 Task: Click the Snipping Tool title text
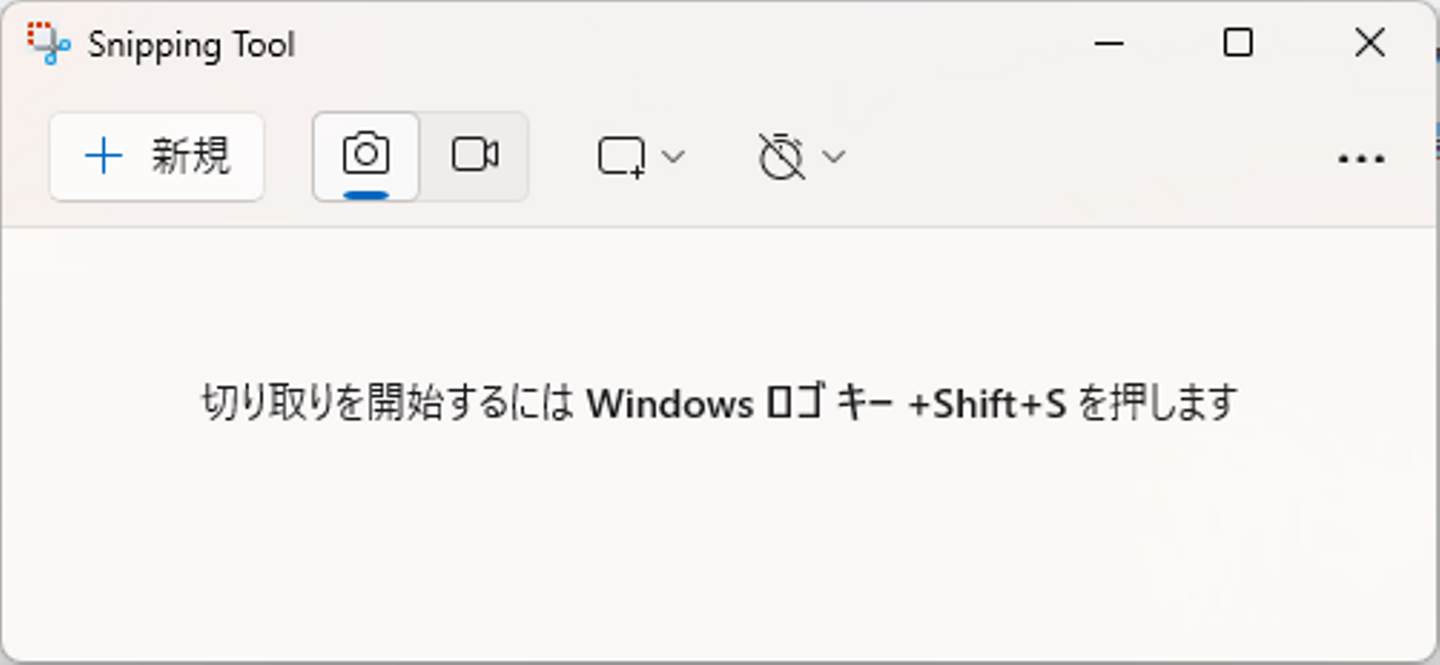pyautogui.click(x=191, y=45)
